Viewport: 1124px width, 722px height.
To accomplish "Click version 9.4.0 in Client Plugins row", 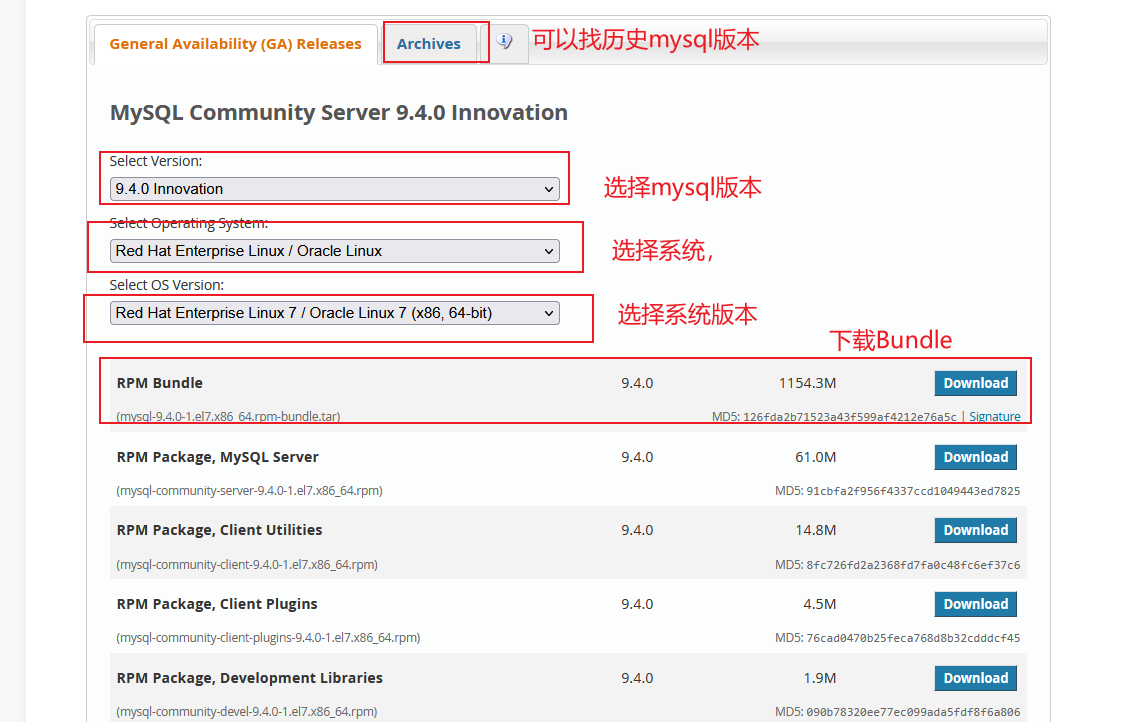I will pos(637,604).
